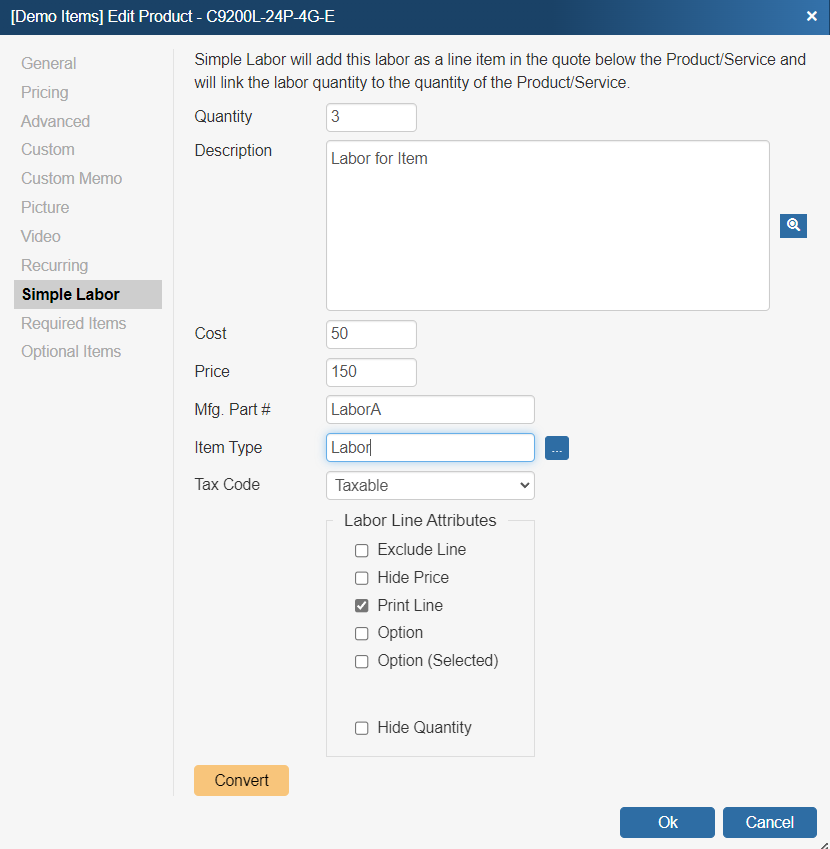Open the Optional Items tab
Image resolution: width=830 pixels, height=849 pixels.
71,352
